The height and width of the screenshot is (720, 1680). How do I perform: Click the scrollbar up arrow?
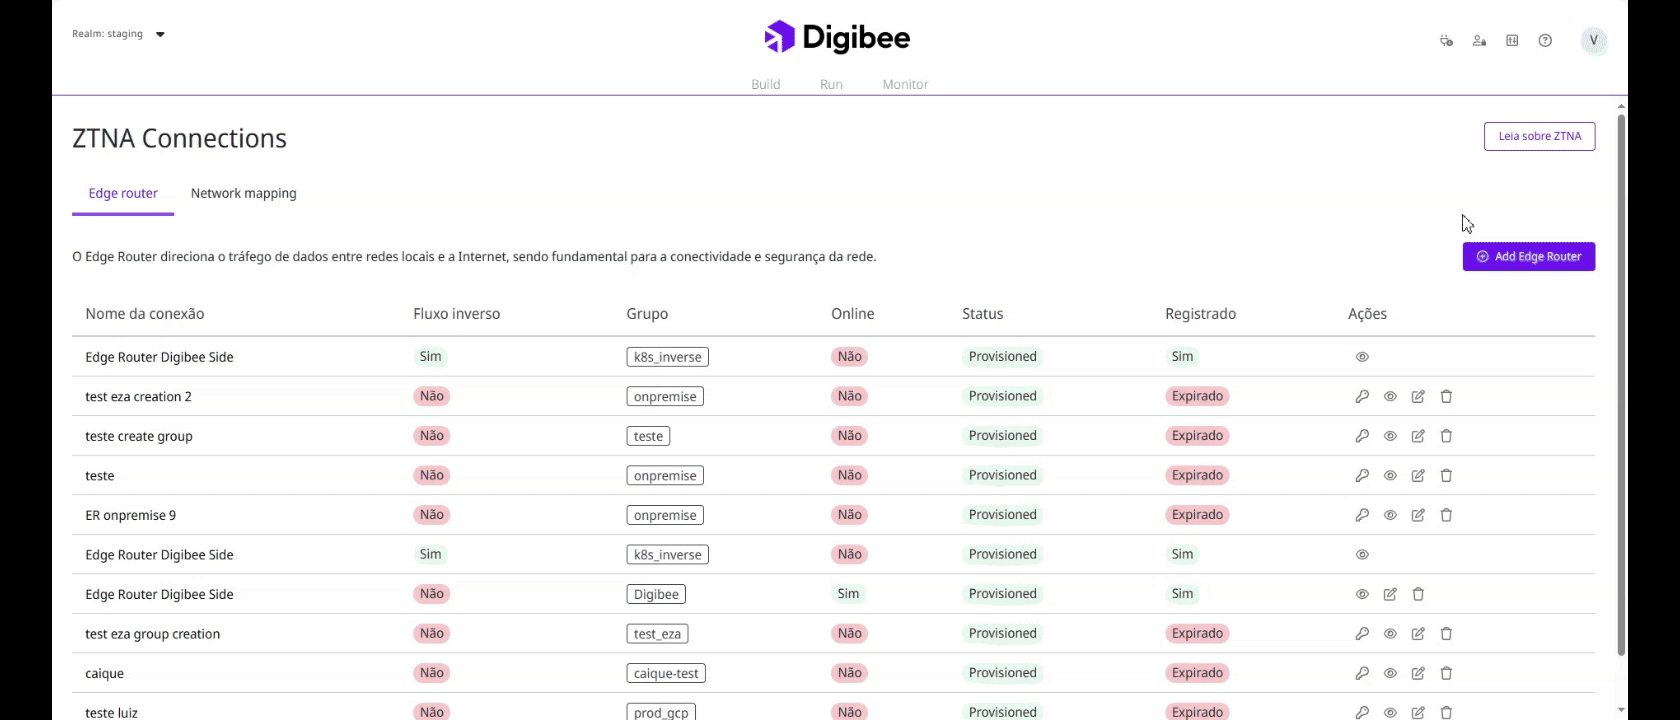(x=1621, y=105)
